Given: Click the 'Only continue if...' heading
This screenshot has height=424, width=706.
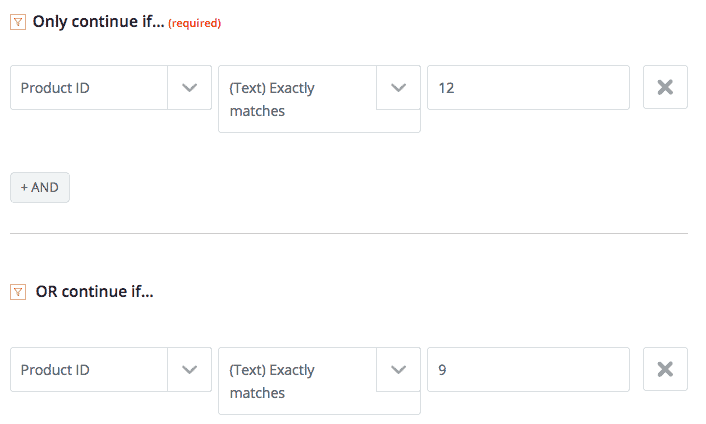Looking at the screenshot, I should (98, 22).
